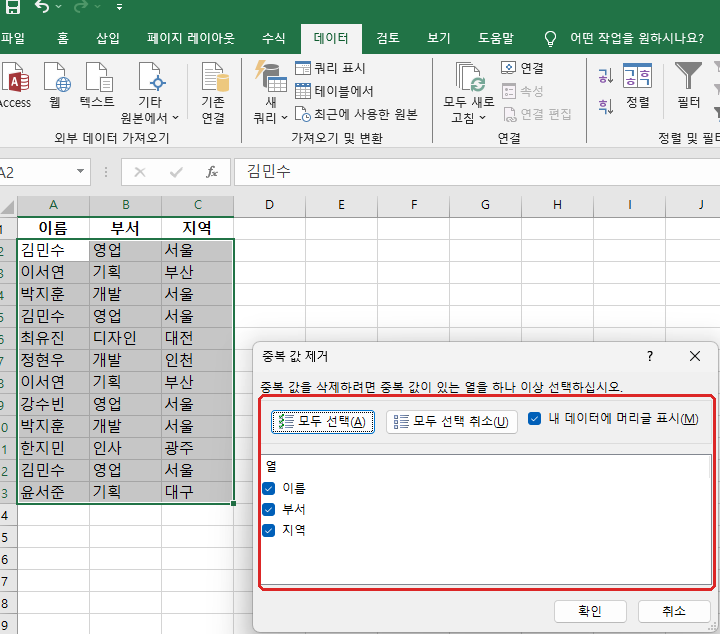Screen dimensions: 720x634
Task: Open the 보기 ribbon tab
Action: (x=439, y=38)
